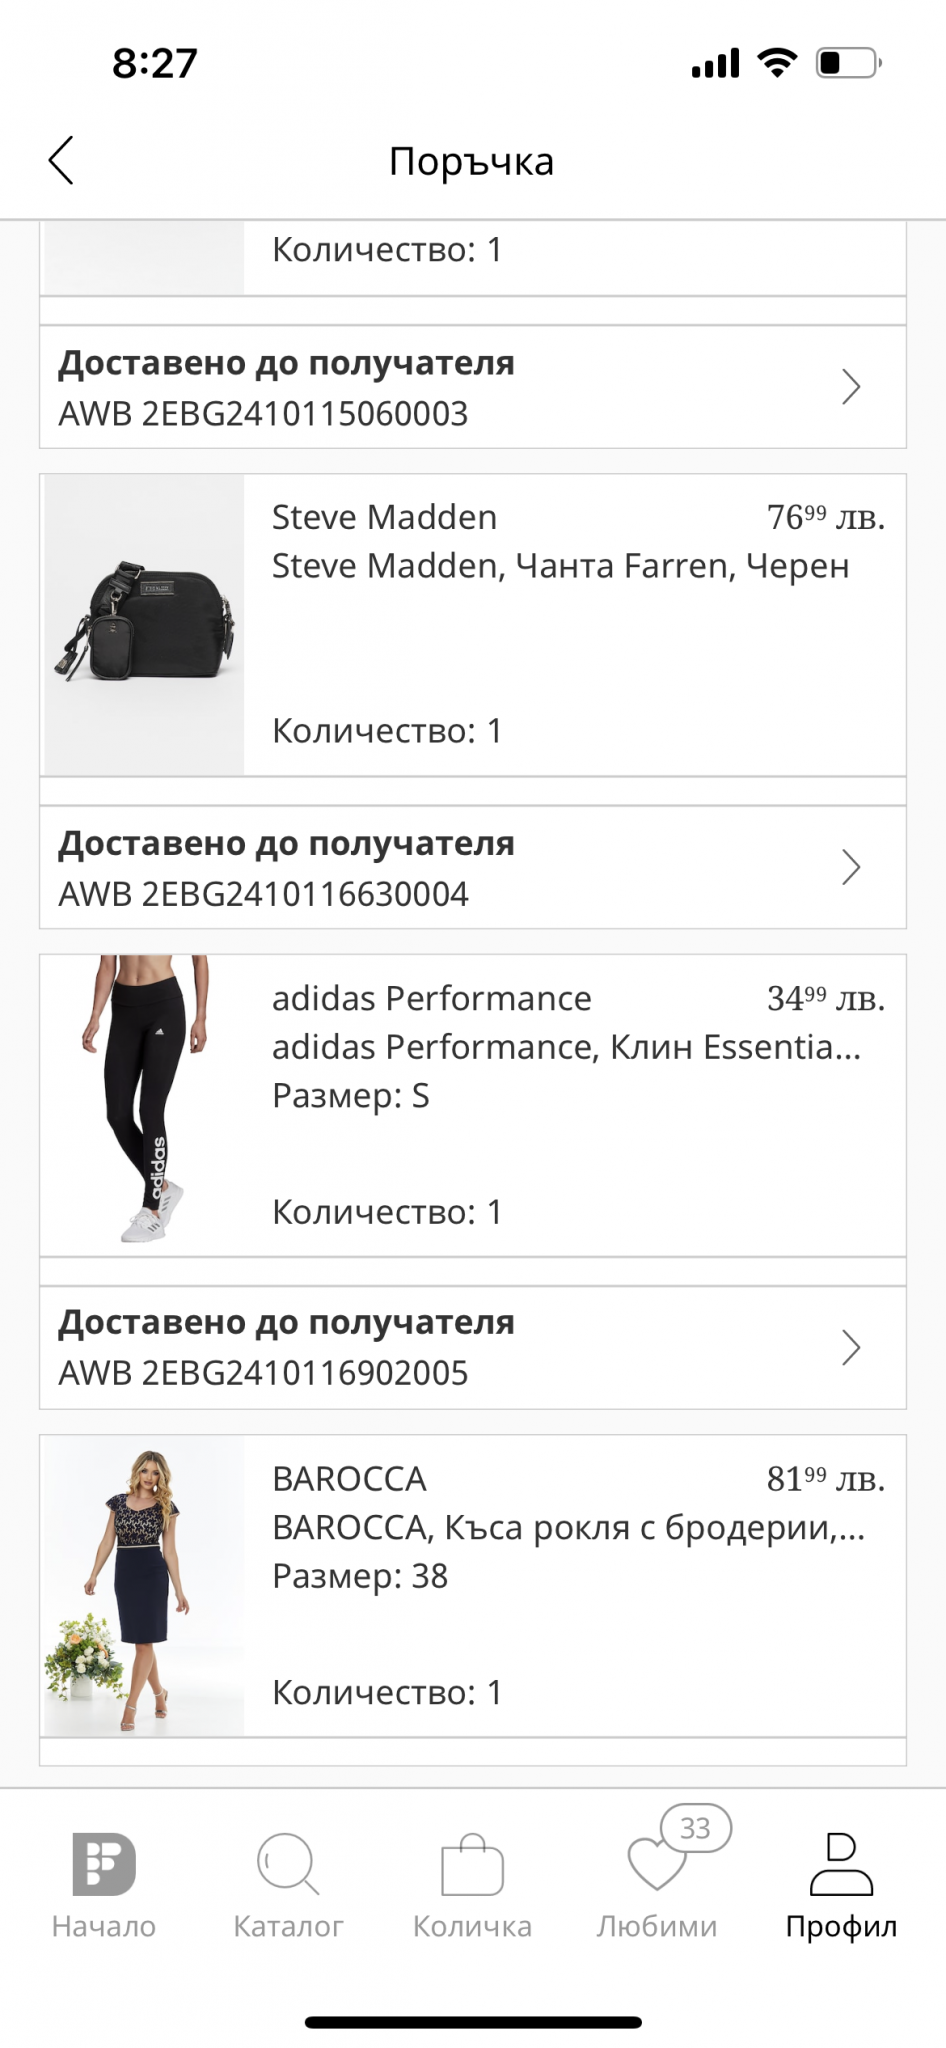Expand delivery status AWB 2EBG2410115060003 chevron
946x2048 pixels.
[851, 387]
